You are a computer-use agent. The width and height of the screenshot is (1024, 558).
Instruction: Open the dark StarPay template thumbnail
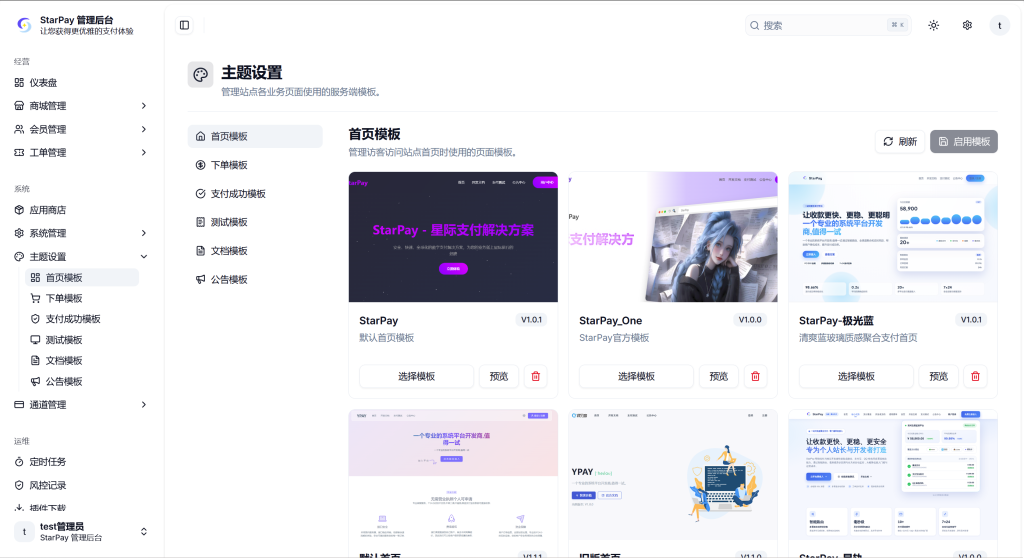tap(453, 237)
